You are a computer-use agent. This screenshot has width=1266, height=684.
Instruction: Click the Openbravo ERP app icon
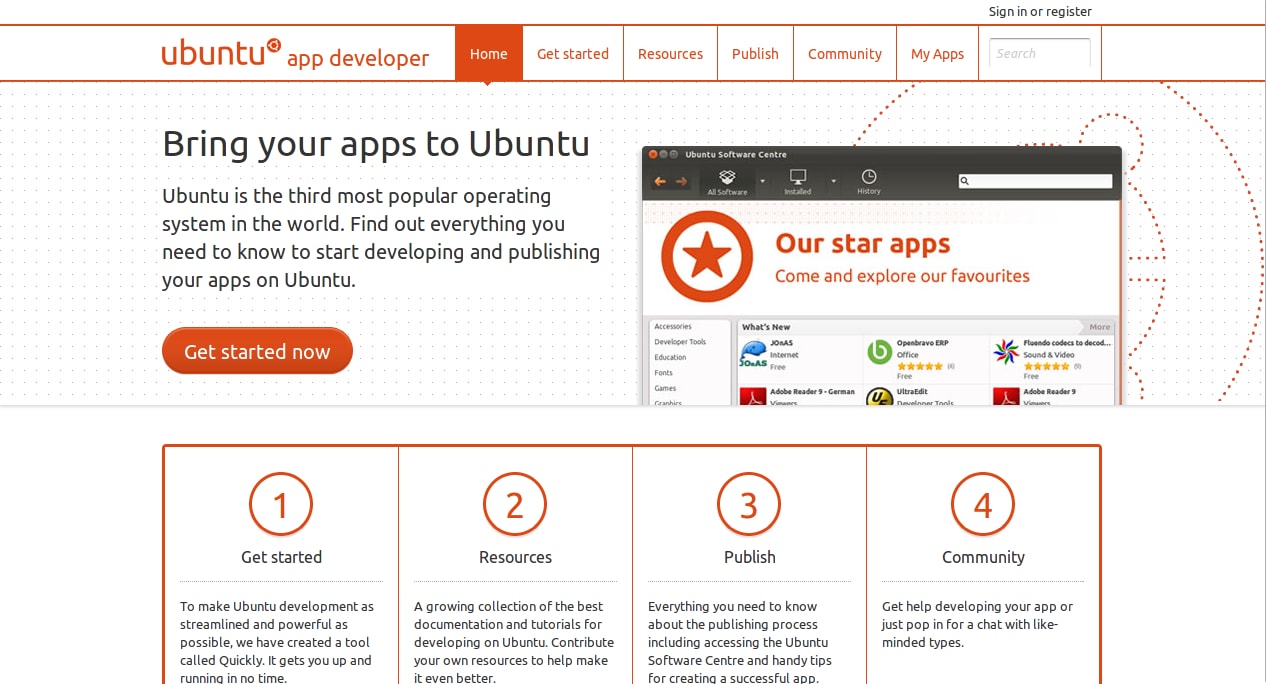(x=879, y=352)
